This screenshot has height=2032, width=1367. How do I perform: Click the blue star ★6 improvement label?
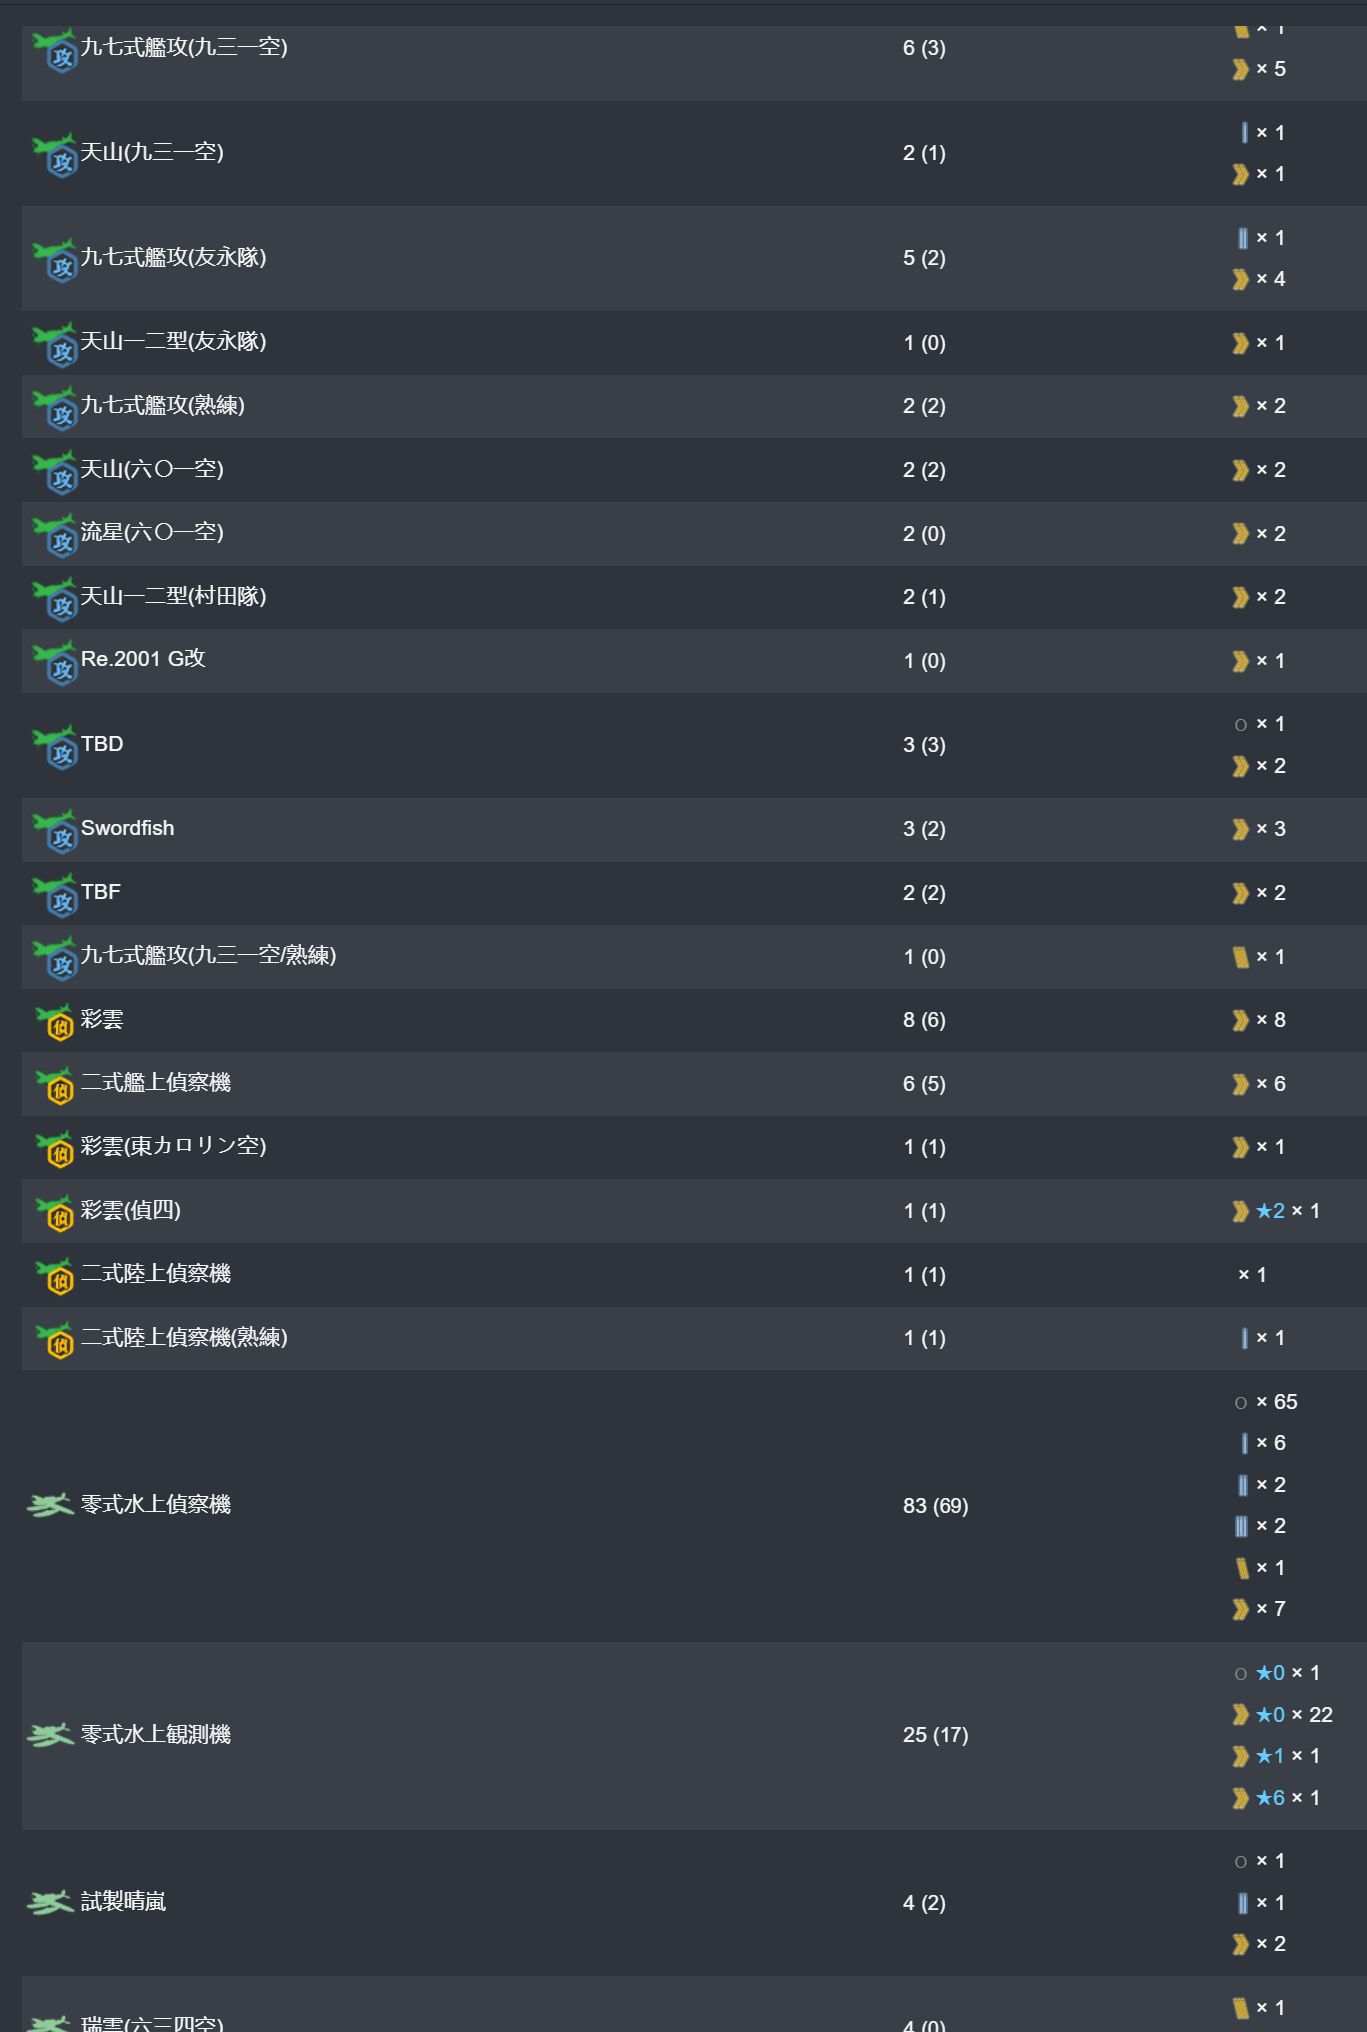(x=1270, y=1798)
